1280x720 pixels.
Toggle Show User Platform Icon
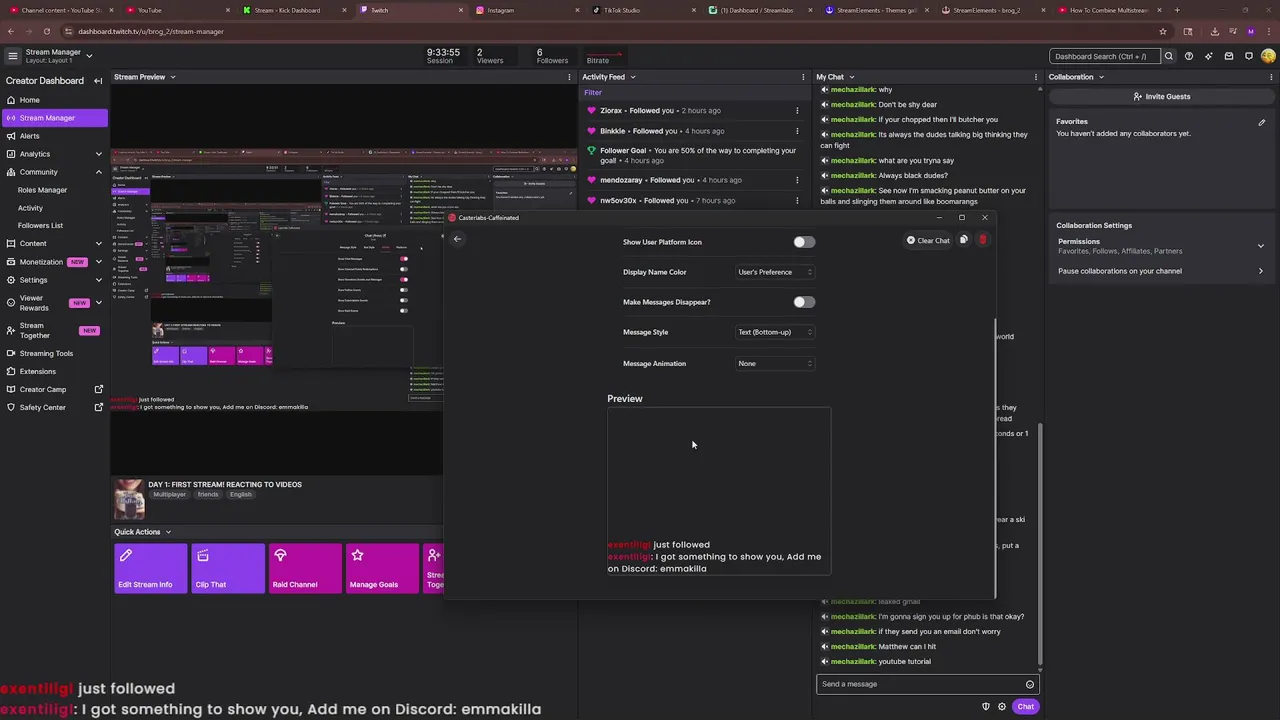804,242
